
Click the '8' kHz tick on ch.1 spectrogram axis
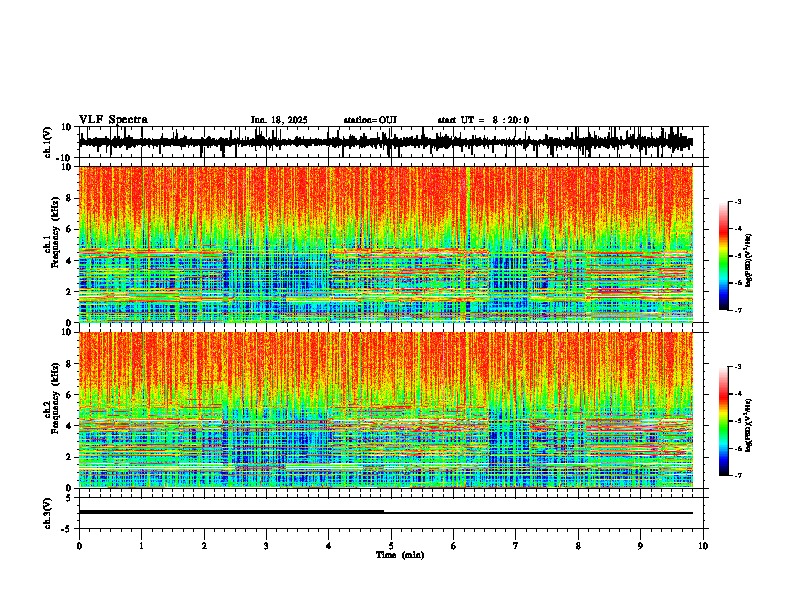point(71,198)
